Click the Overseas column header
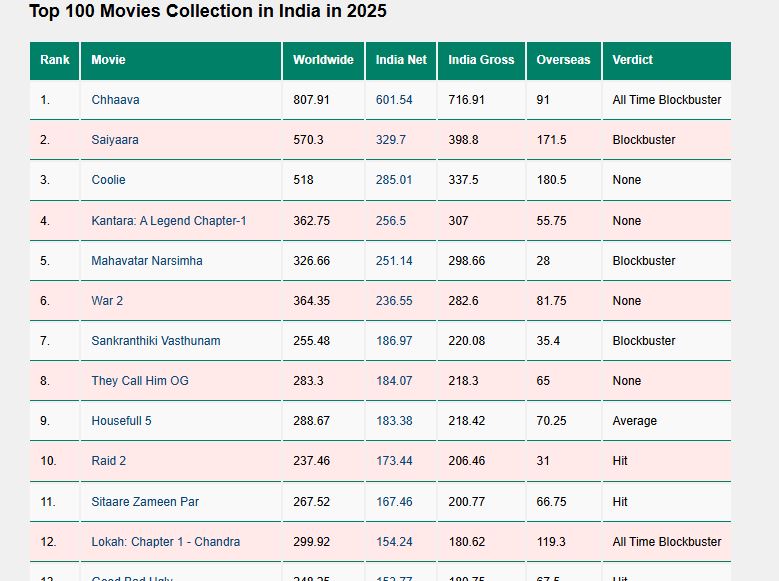The image size is (779, 581). [563, 60]
